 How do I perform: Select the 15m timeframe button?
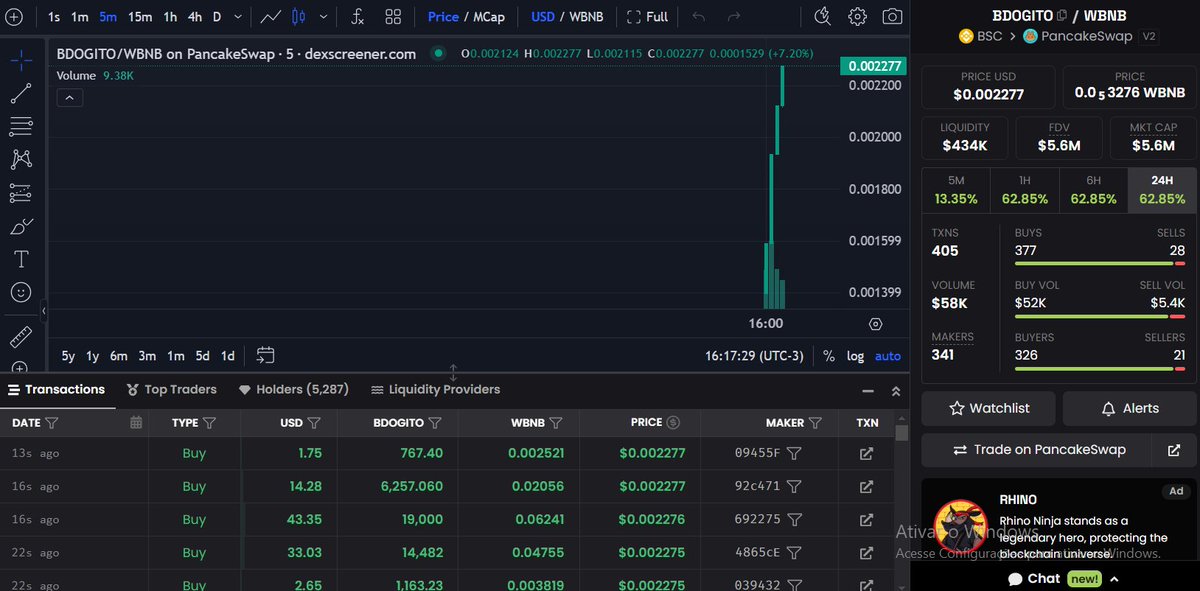[x=140, y=17]
